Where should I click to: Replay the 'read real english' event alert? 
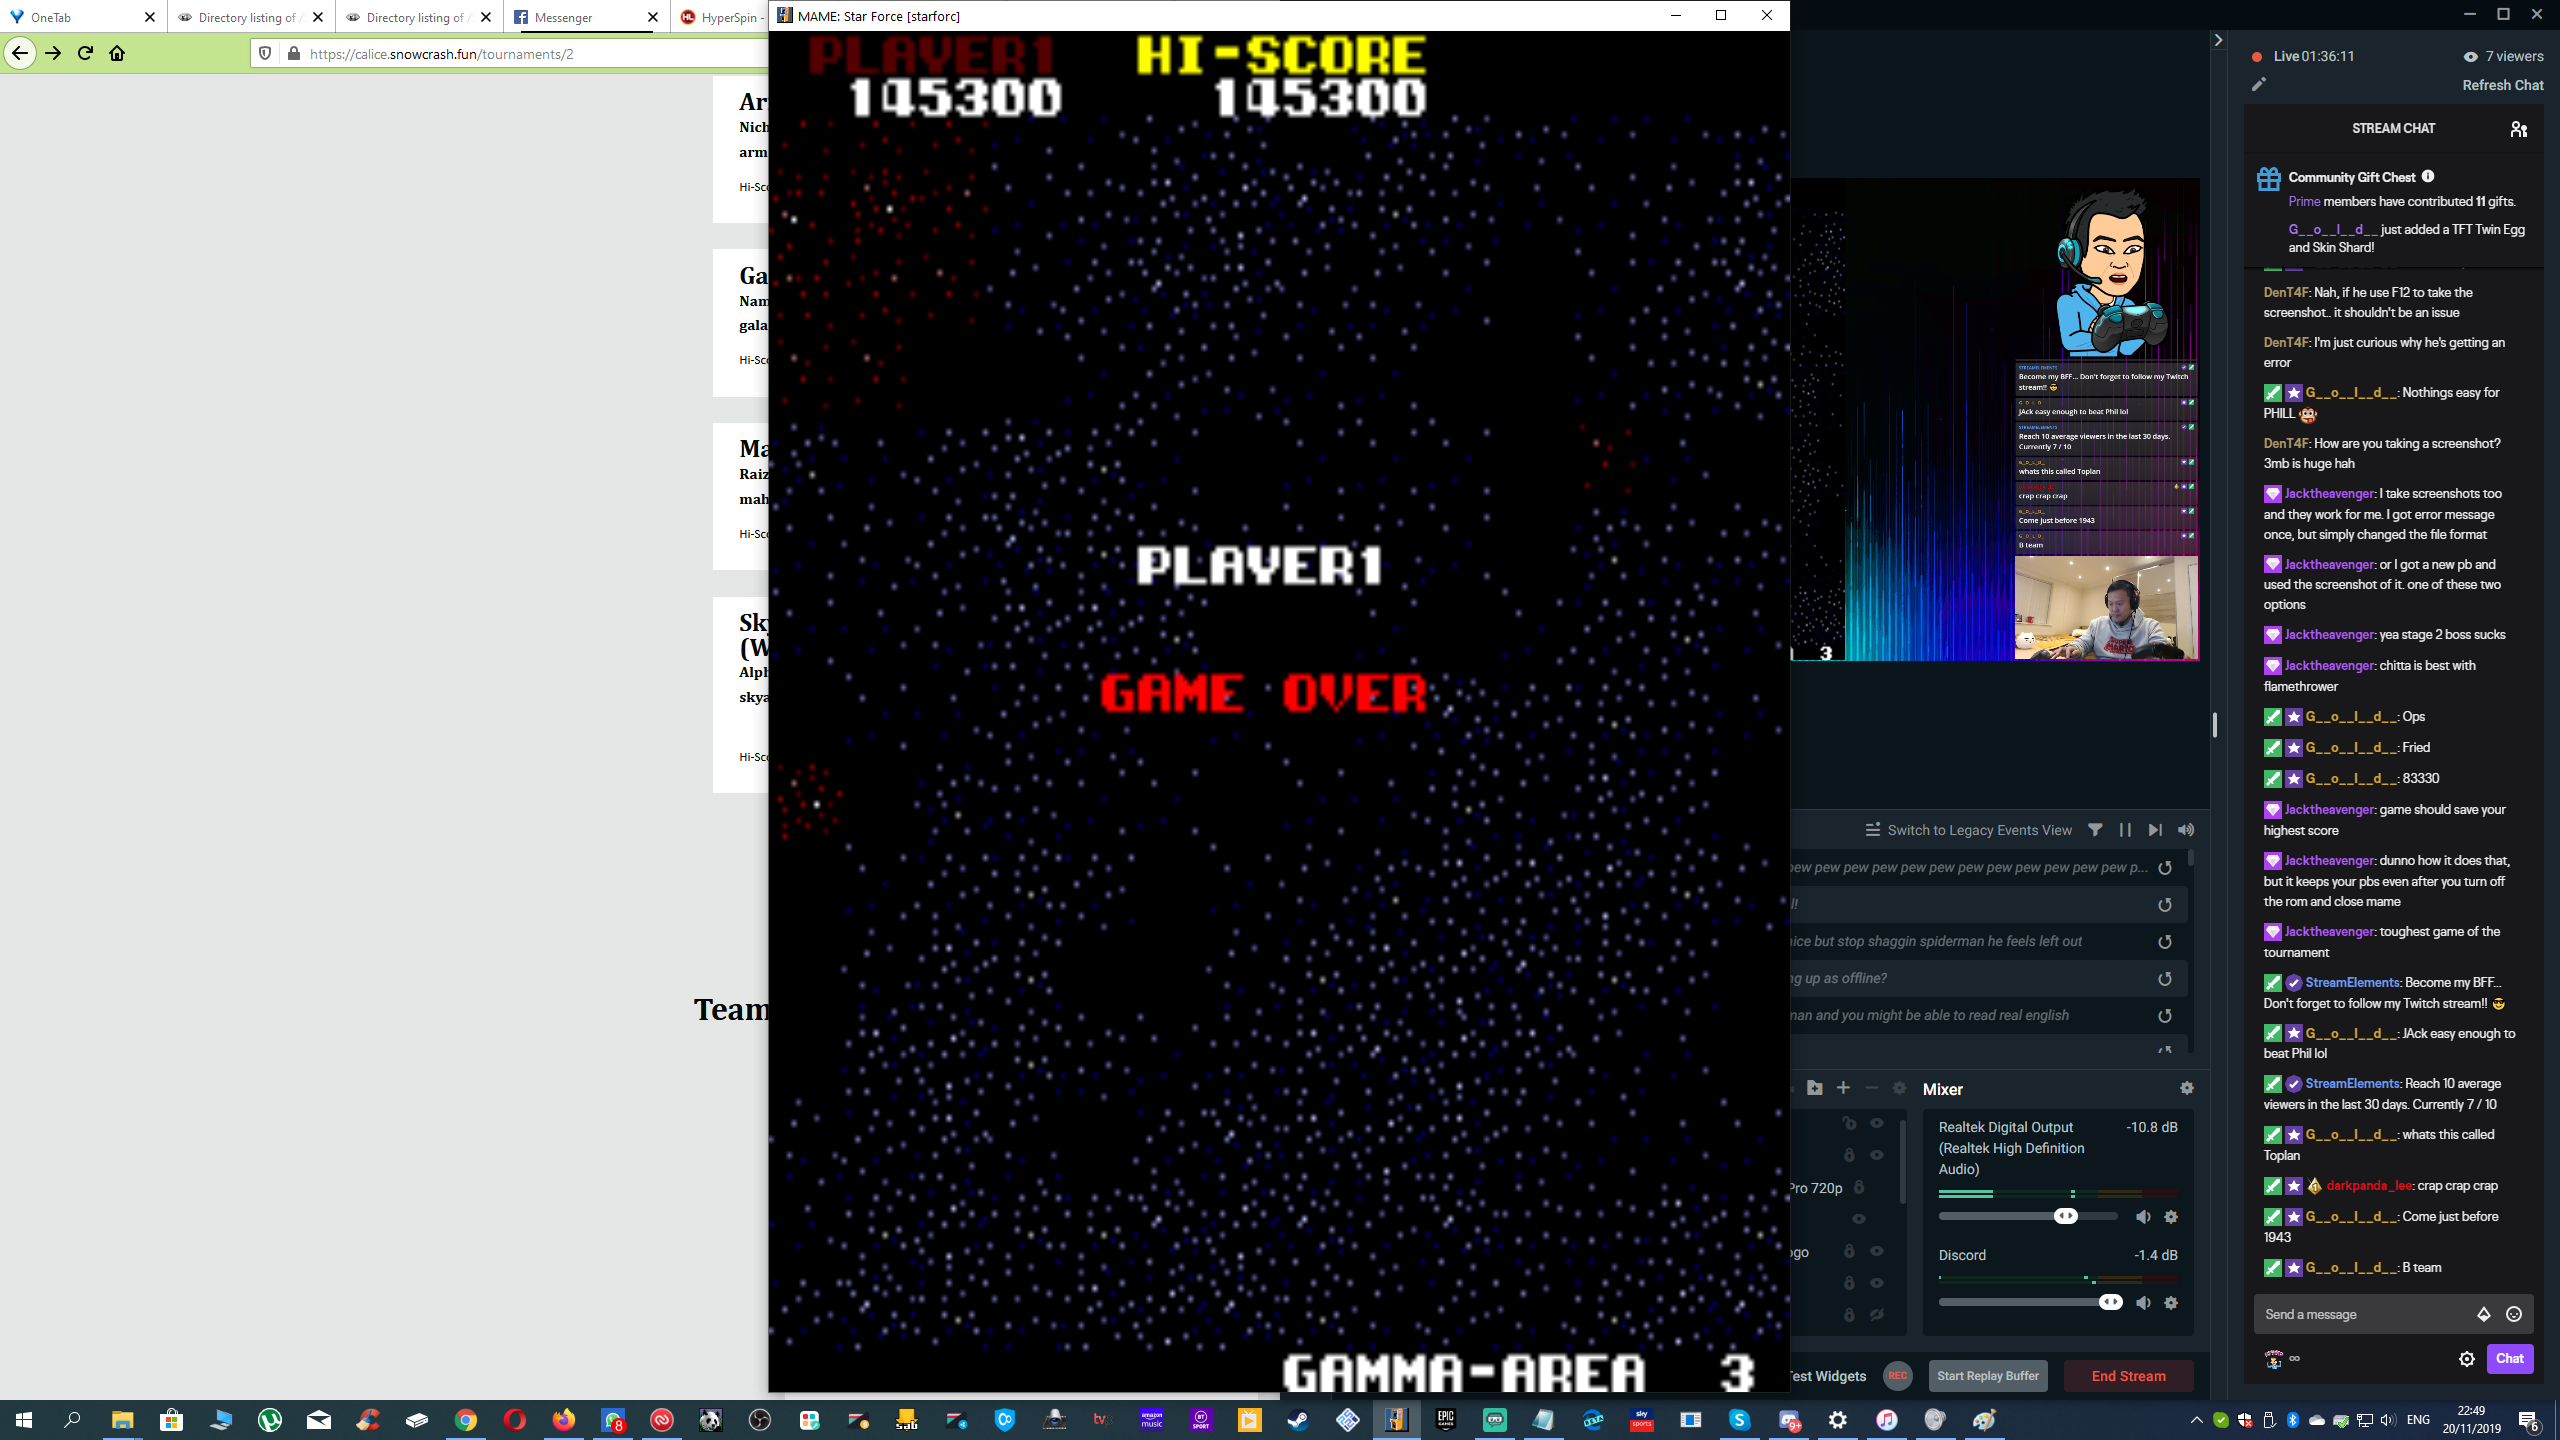tap(2165, 1016)
